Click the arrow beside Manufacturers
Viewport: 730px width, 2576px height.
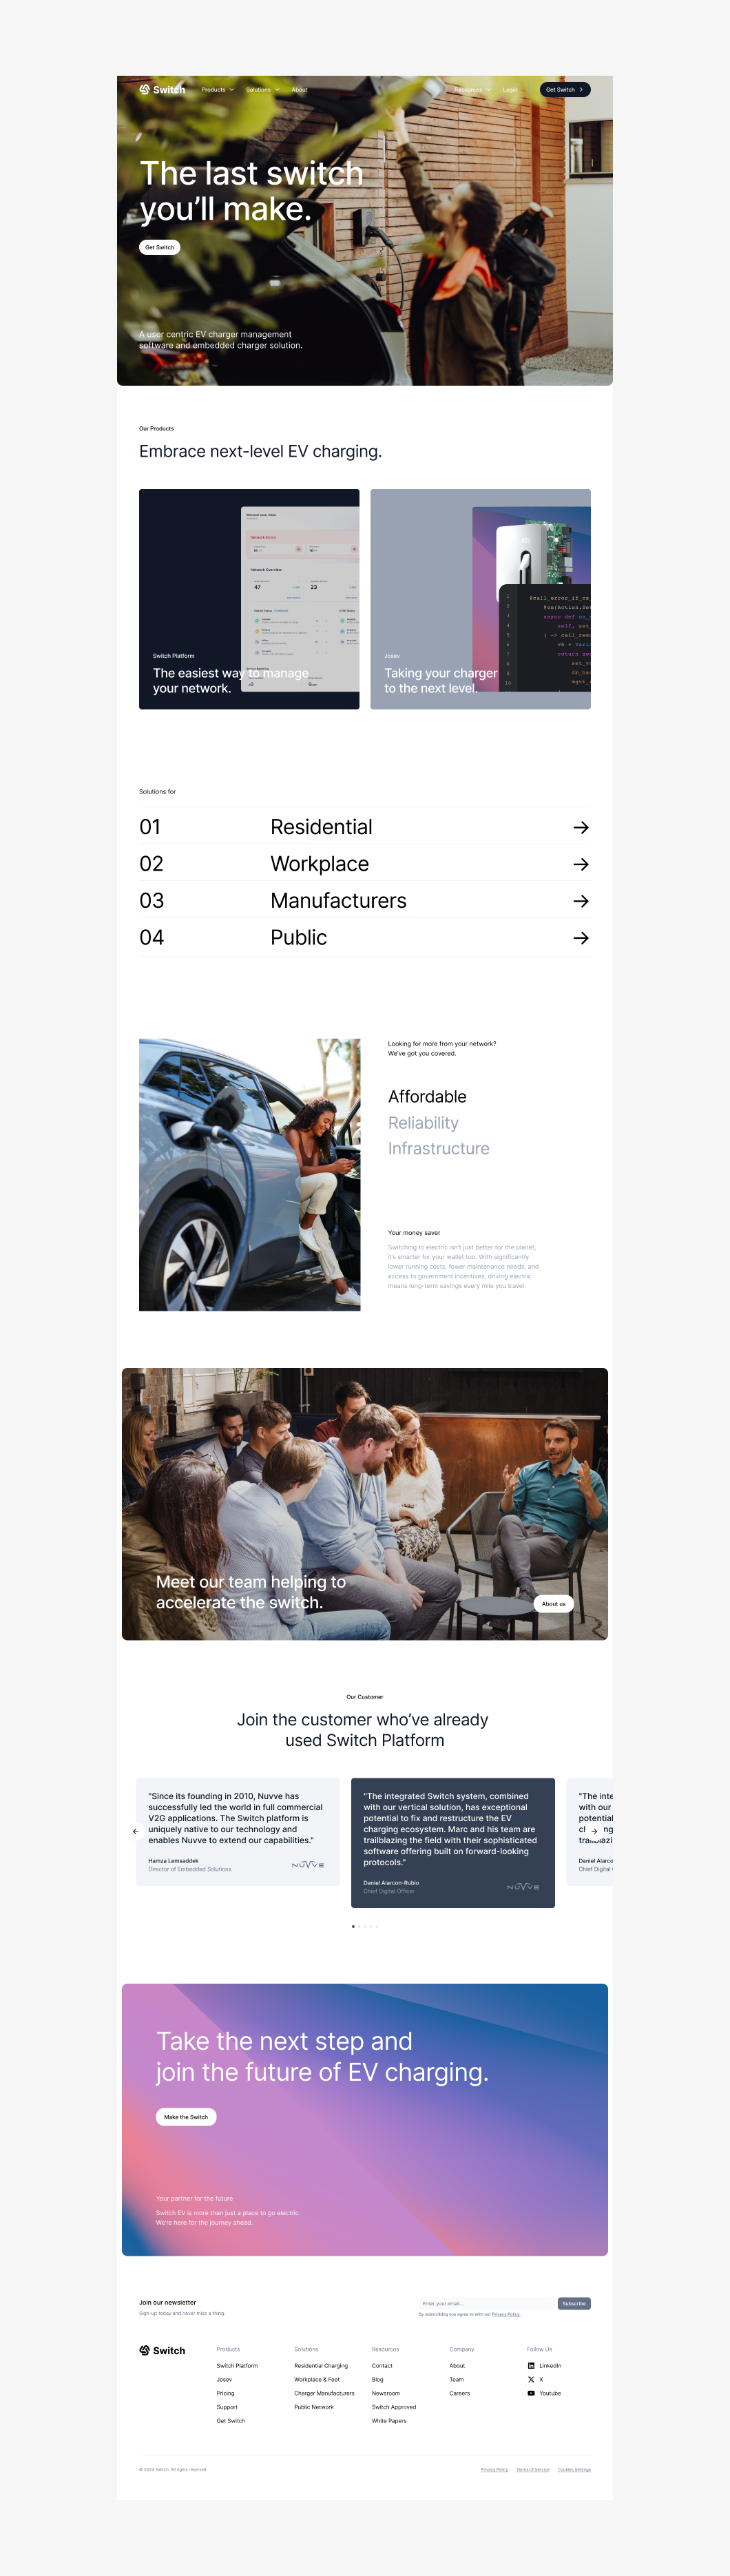pyautogui.click(x=580, y=902)
